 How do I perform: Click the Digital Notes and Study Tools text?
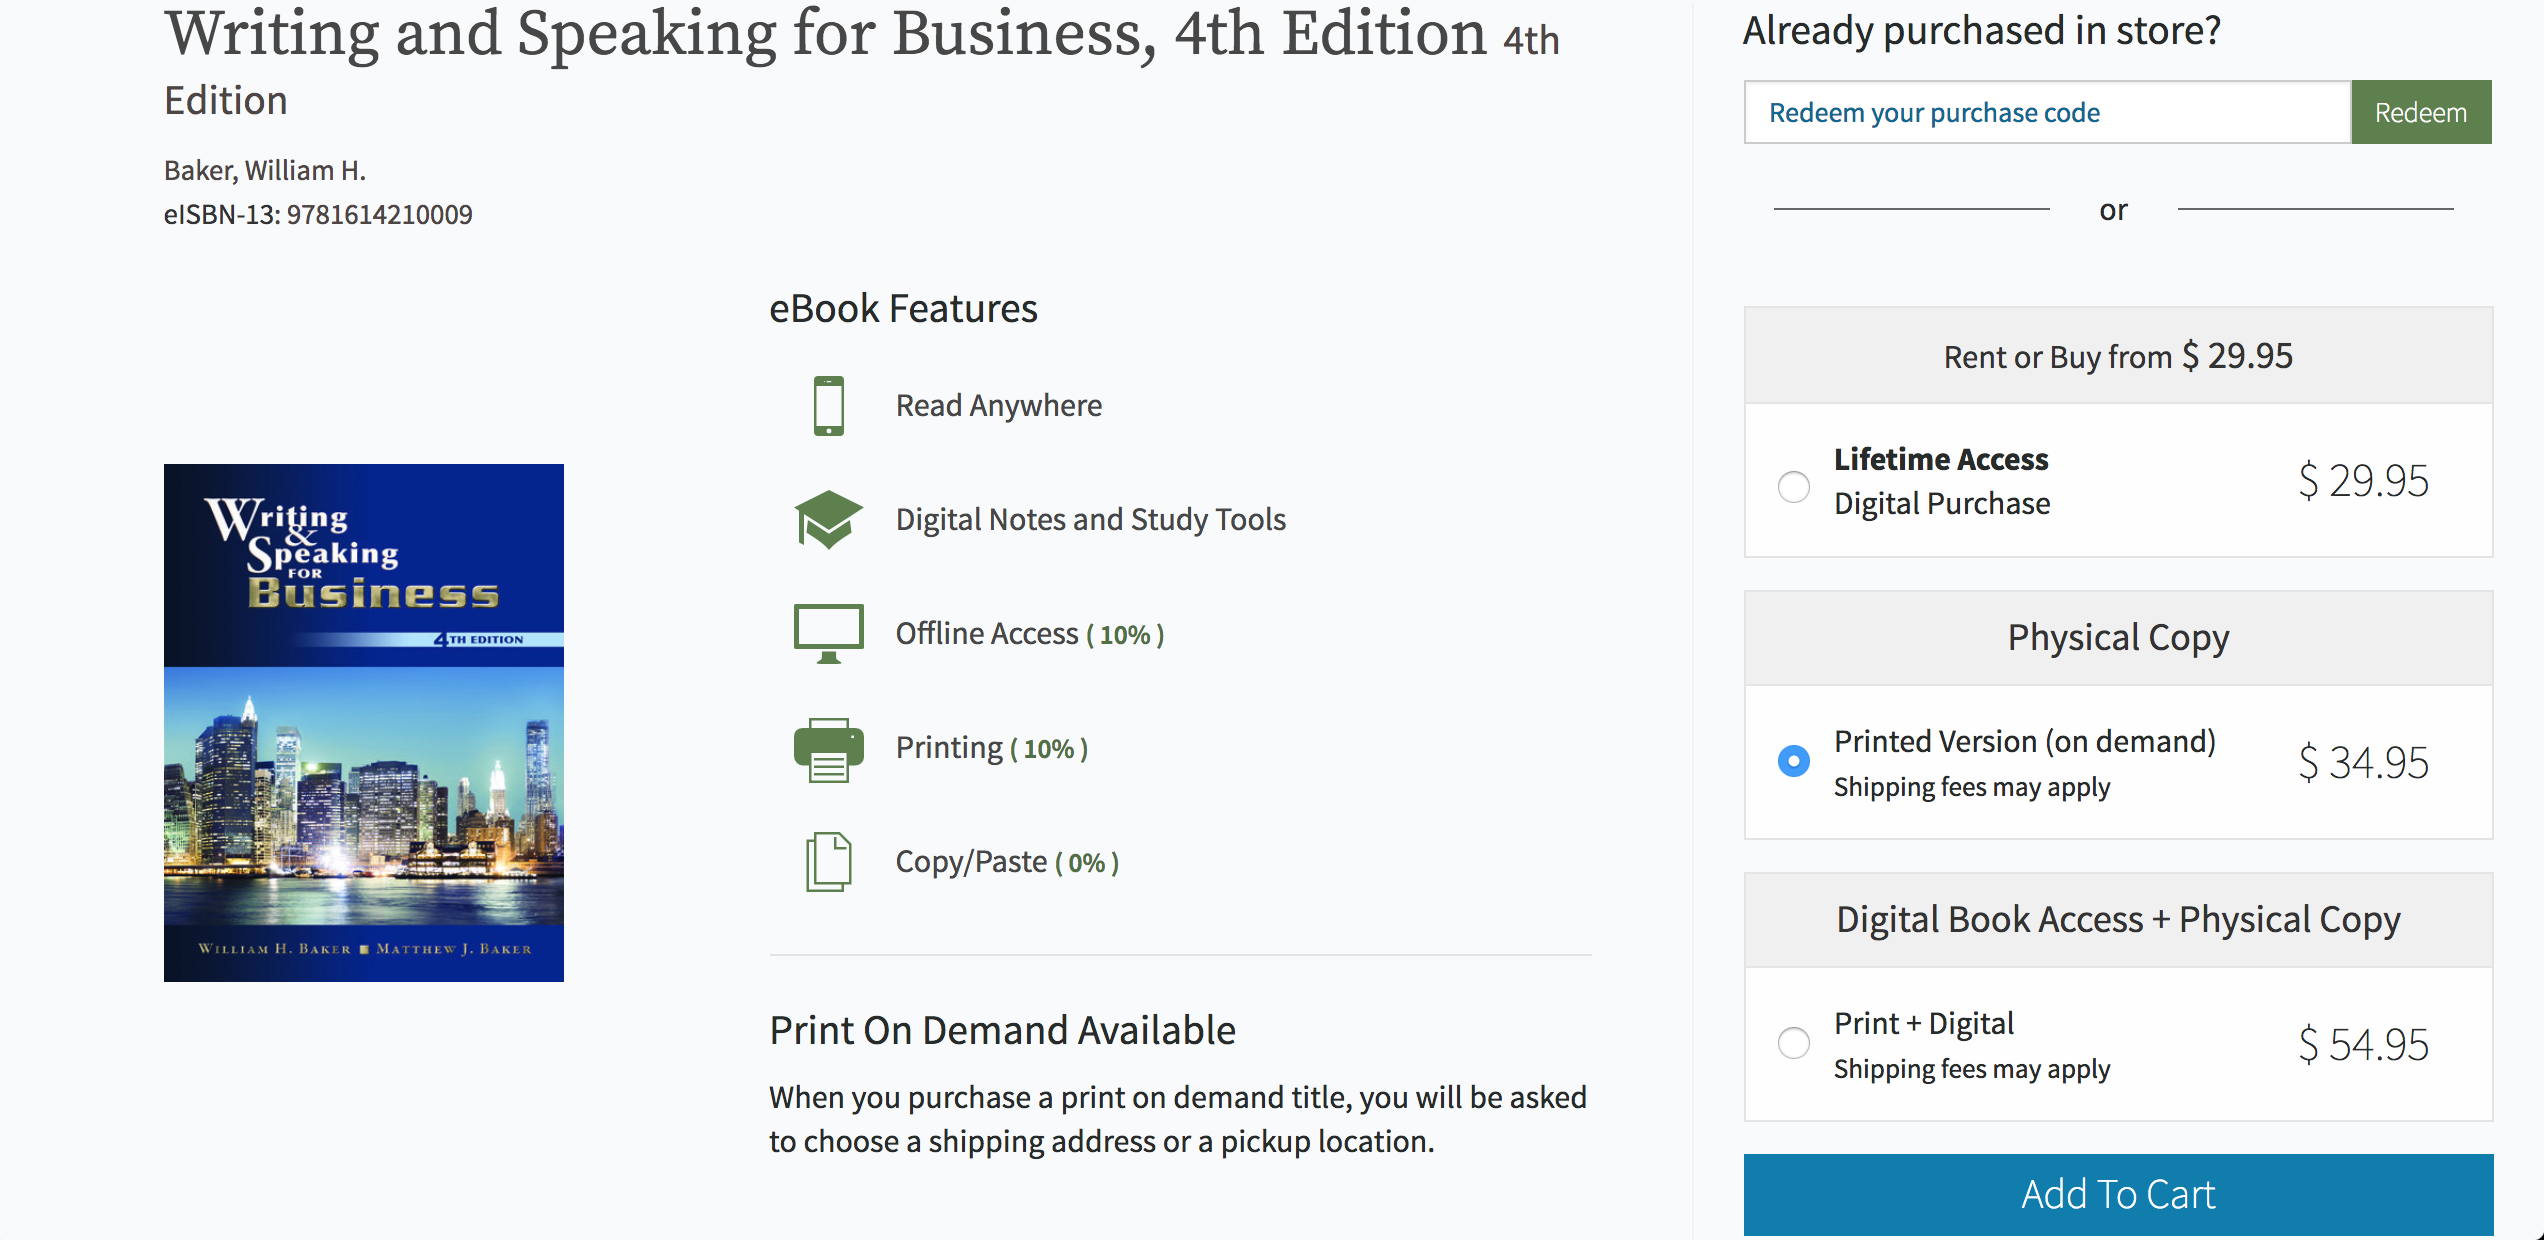click(x=1090, y=520)
